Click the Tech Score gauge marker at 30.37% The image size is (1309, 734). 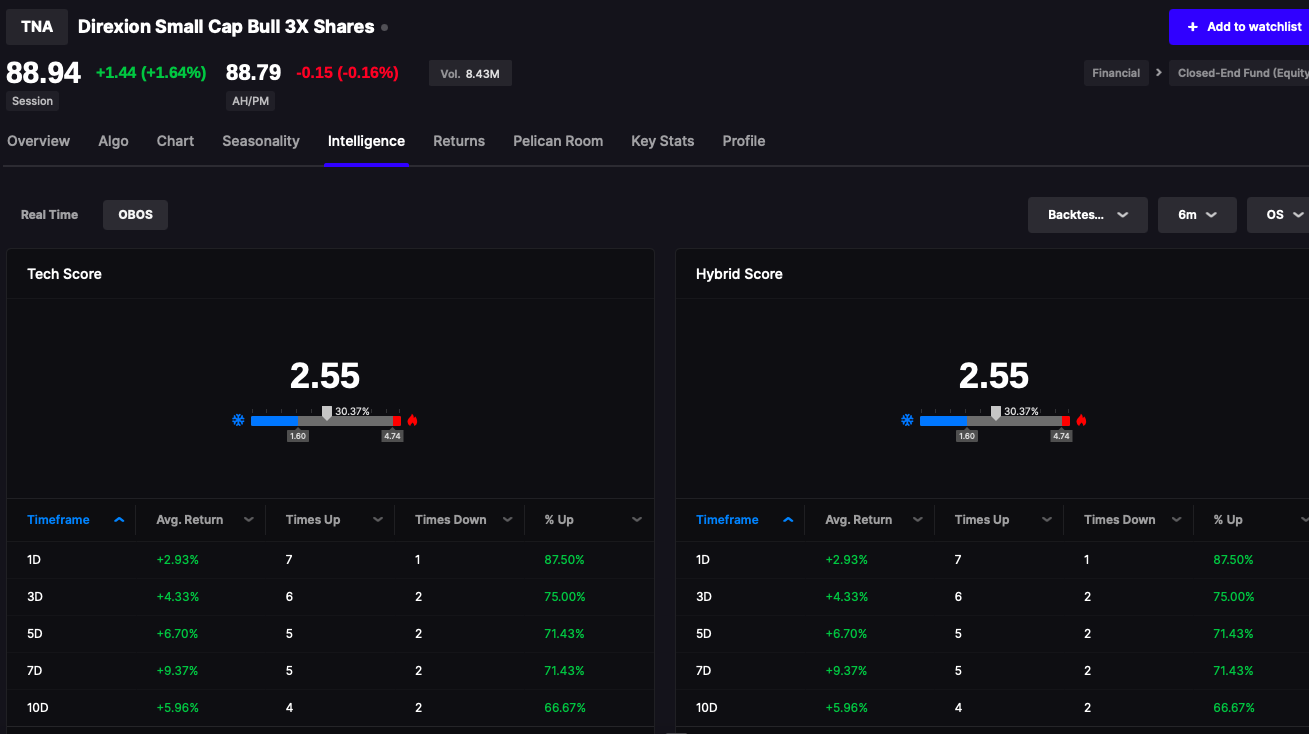(326, 412)
